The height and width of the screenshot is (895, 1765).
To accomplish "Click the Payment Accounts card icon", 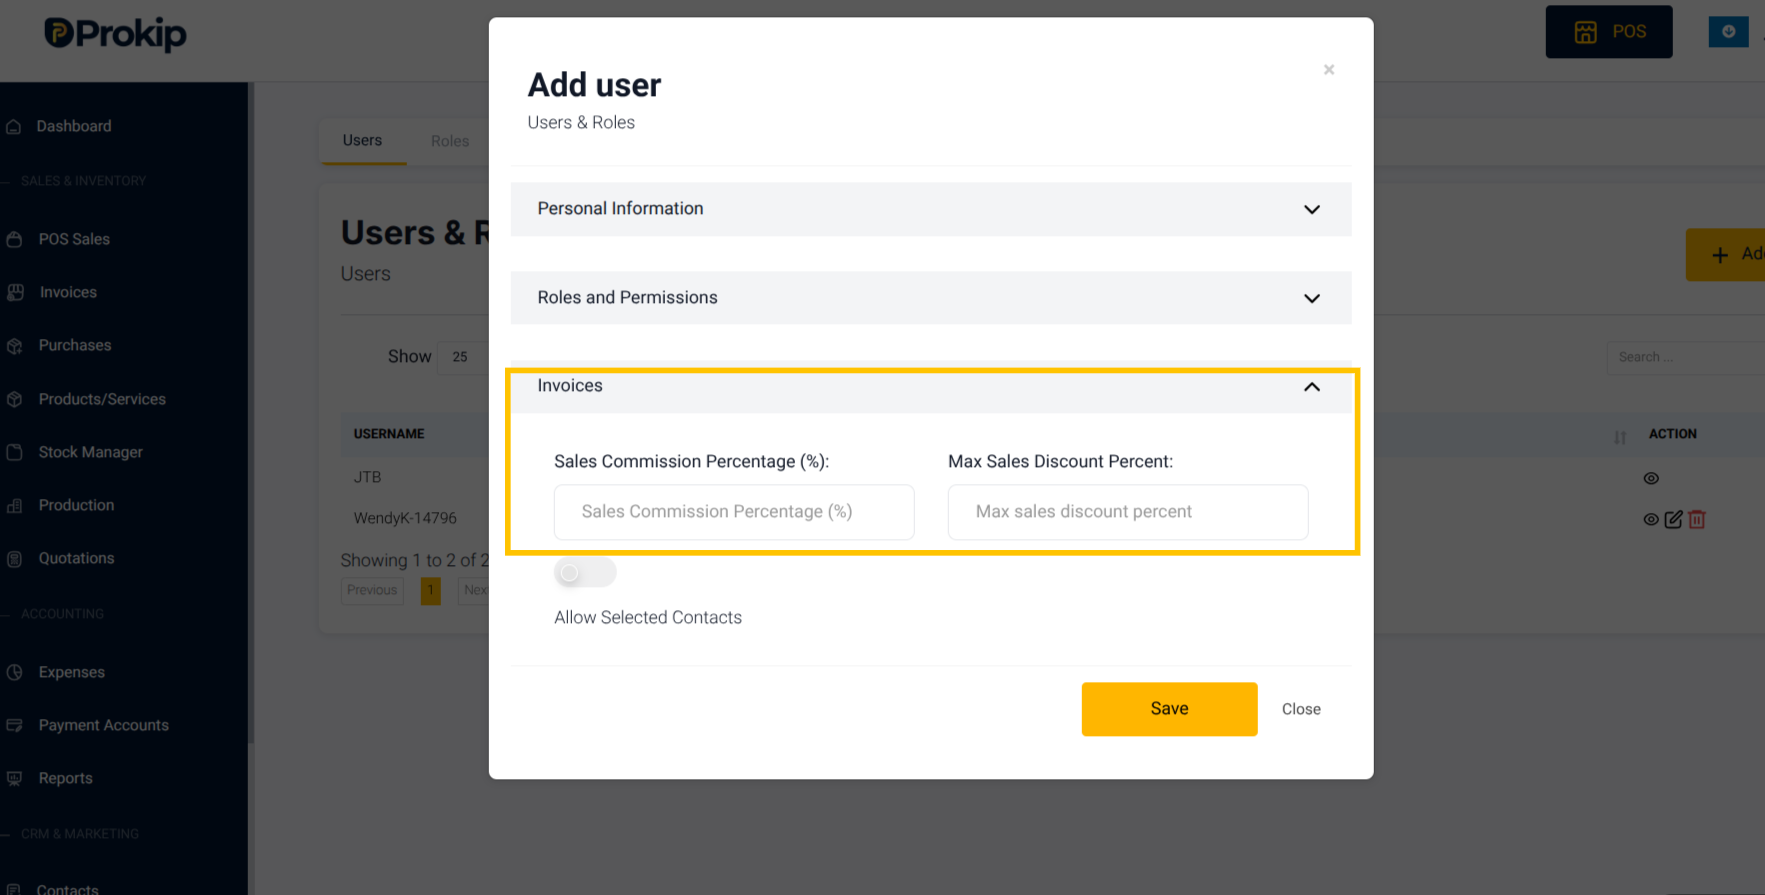I will tap(14, 725).
